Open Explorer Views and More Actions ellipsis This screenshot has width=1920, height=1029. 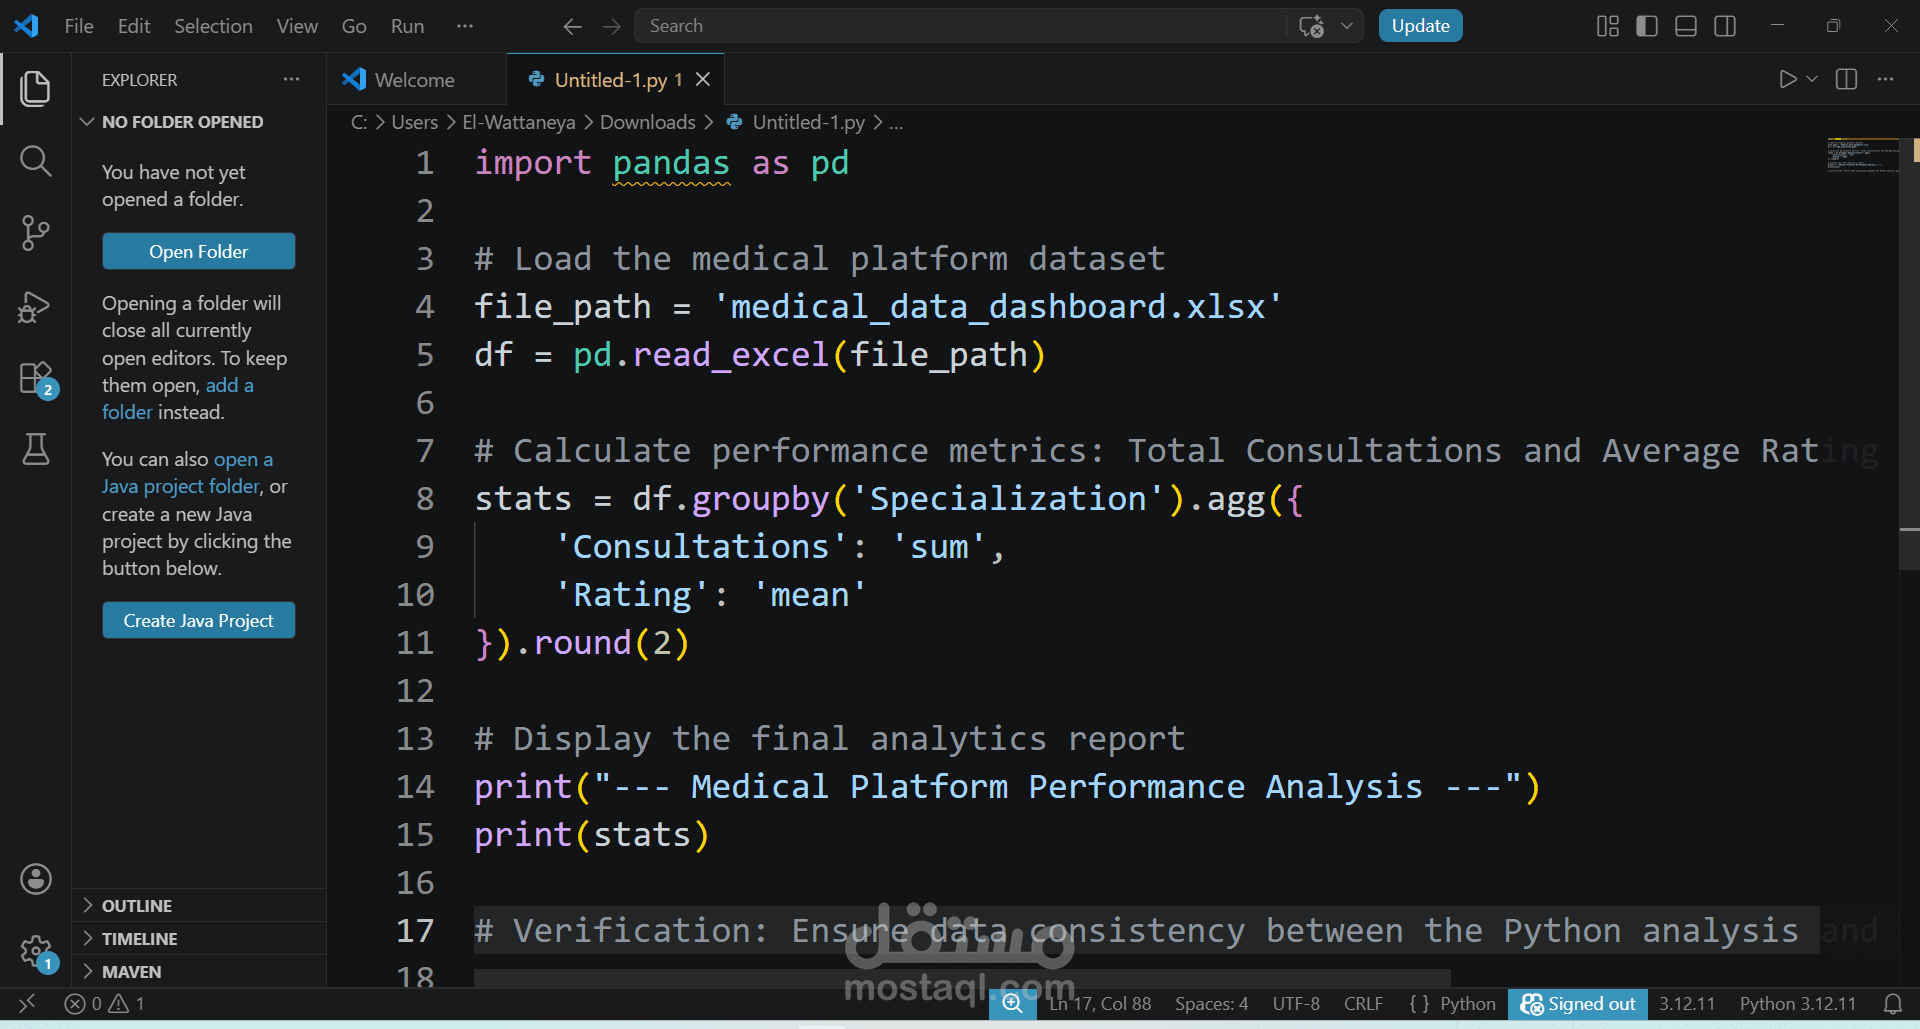(291, 79)
